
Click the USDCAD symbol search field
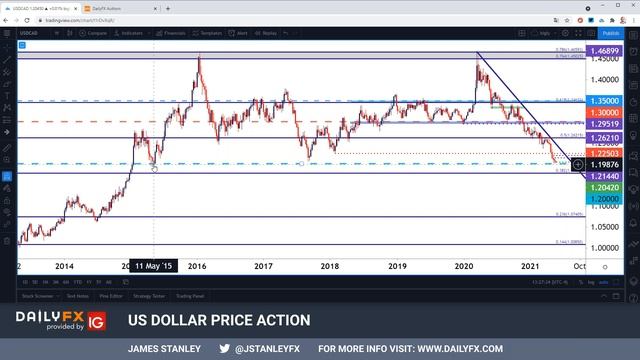[29, 33]
